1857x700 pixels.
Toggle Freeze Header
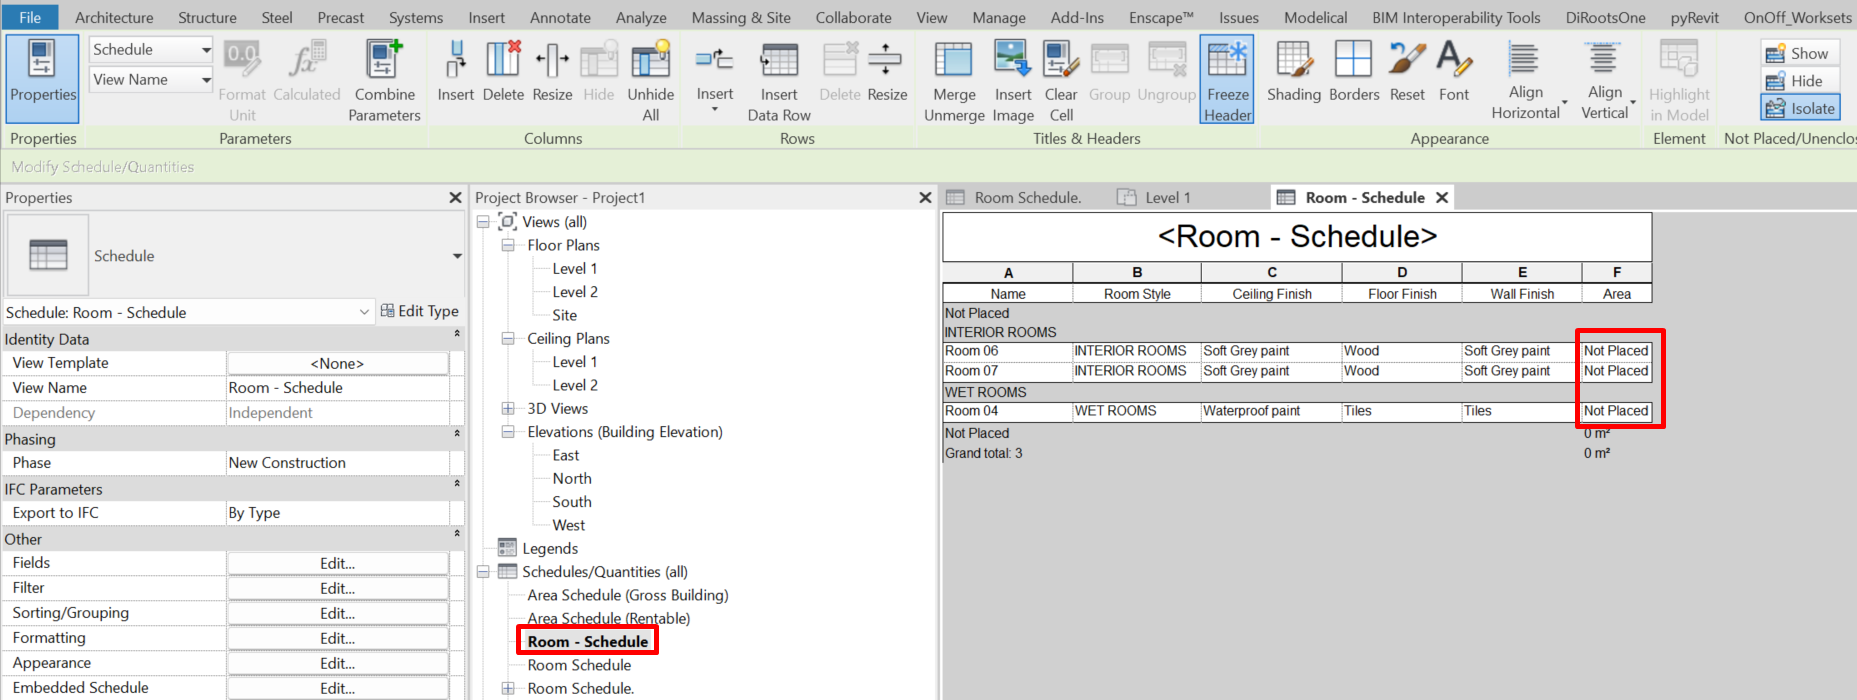point(1227,79)
